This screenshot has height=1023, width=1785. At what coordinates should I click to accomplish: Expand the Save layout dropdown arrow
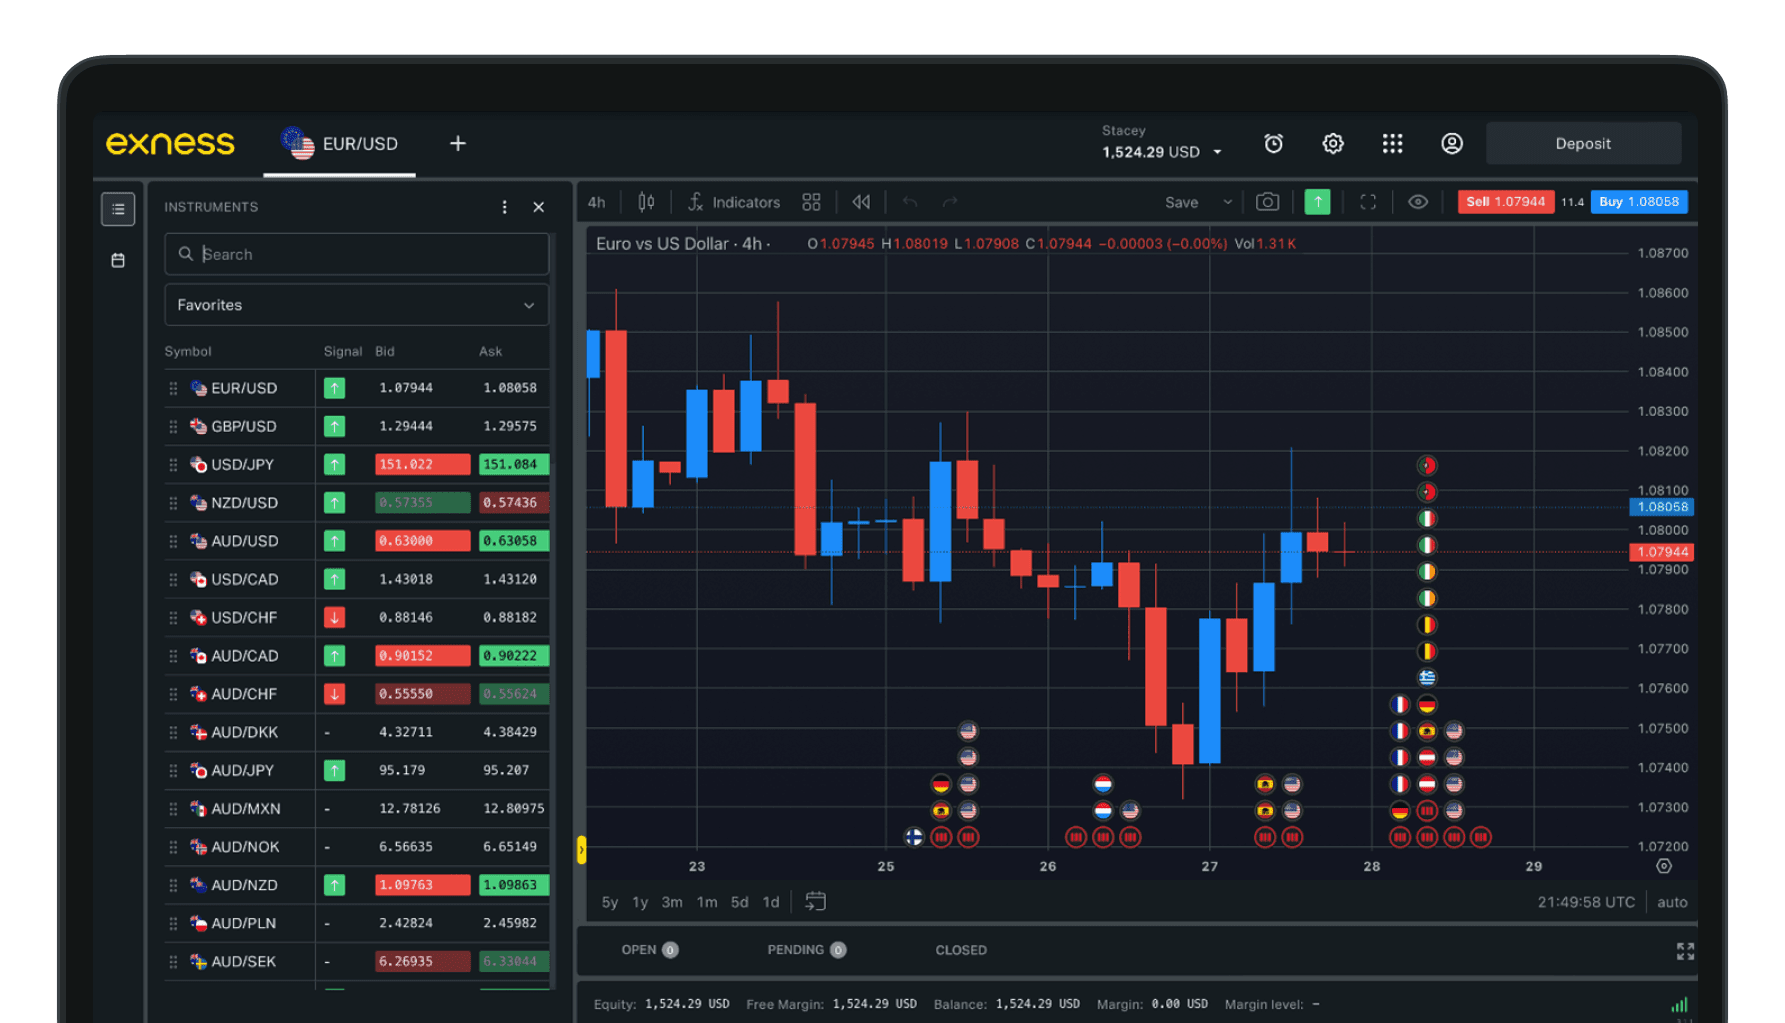tap(1227, 202)
